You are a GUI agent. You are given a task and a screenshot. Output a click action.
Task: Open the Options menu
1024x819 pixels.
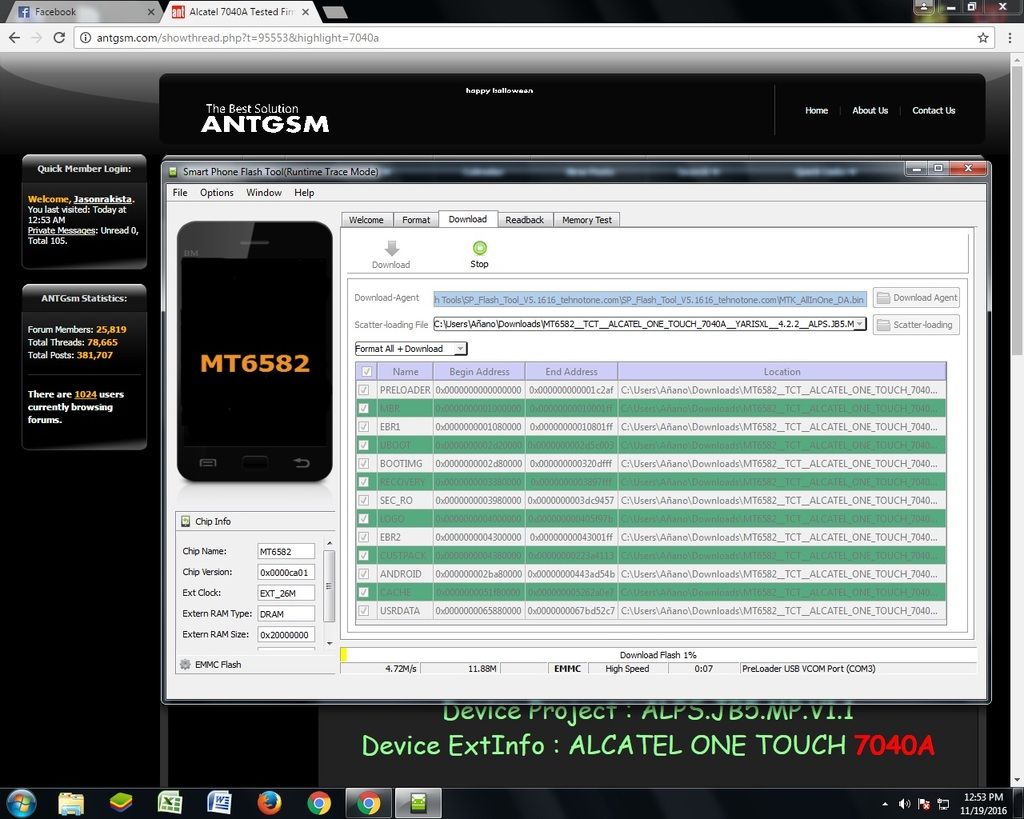tap(216, 193)
